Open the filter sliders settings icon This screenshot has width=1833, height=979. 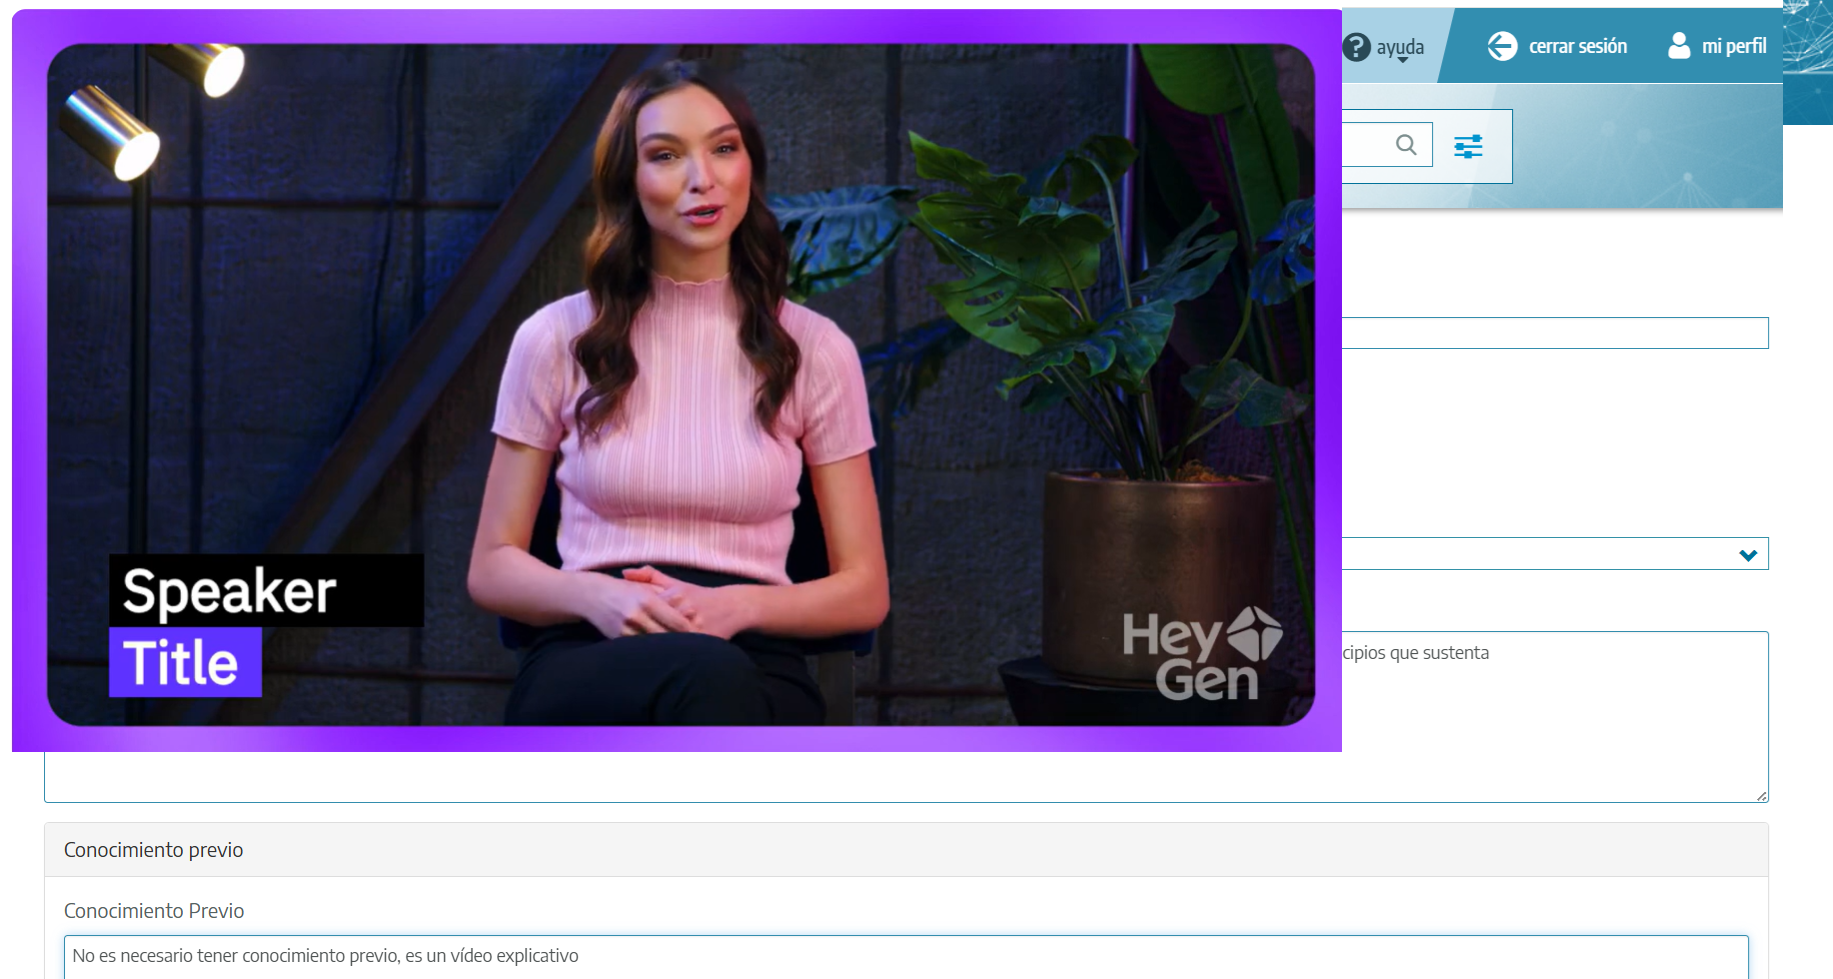tap(1468, 147)
